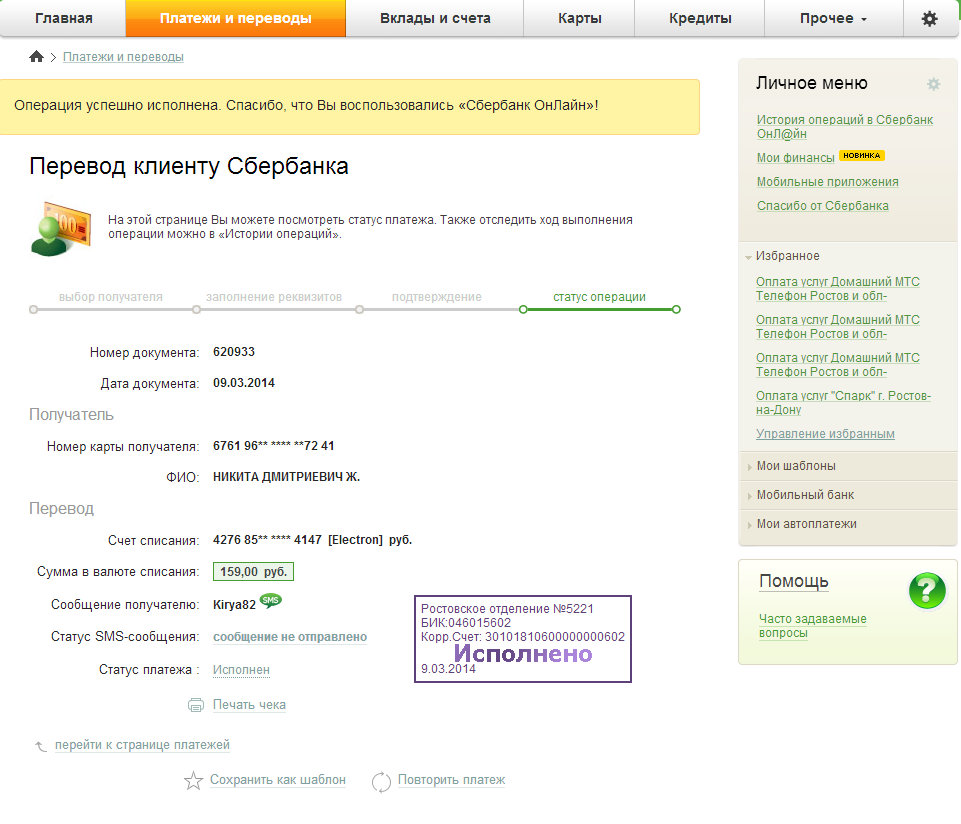Click the transfer illustration with banknote

click(x=60, y=229)
